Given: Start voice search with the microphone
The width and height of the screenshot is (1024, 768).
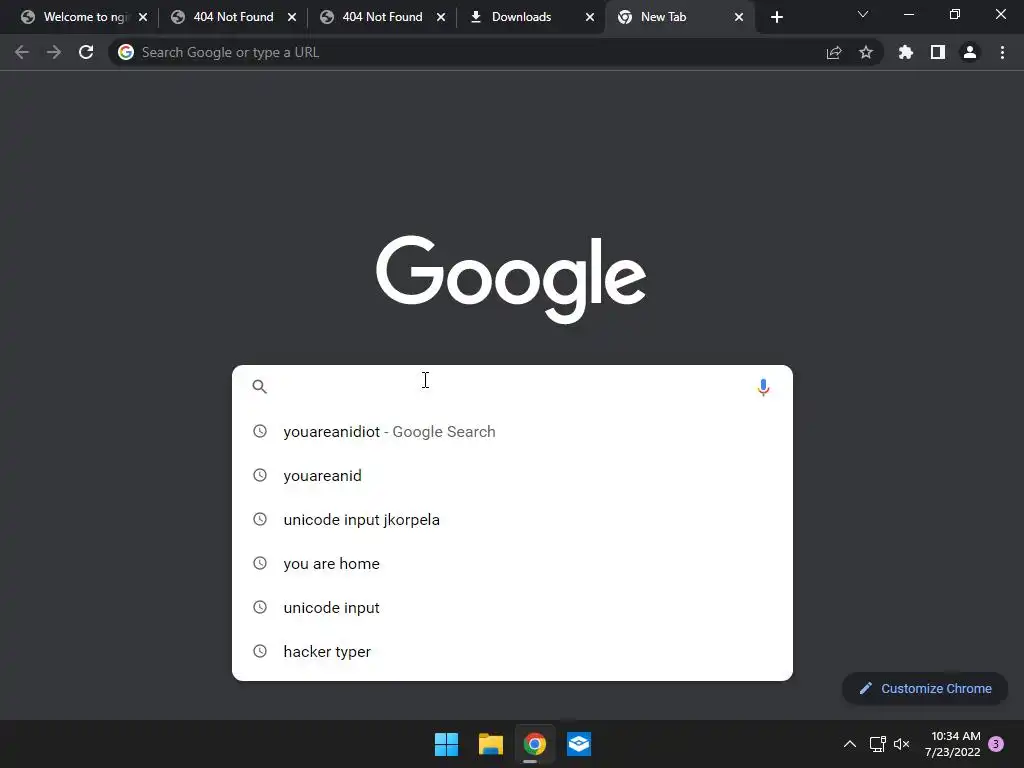Looking at the screenshot, I should pos(763,387).
